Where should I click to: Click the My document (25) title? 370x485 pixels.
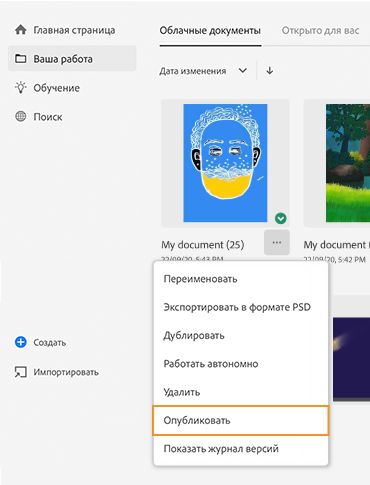[x=203, y=245]
